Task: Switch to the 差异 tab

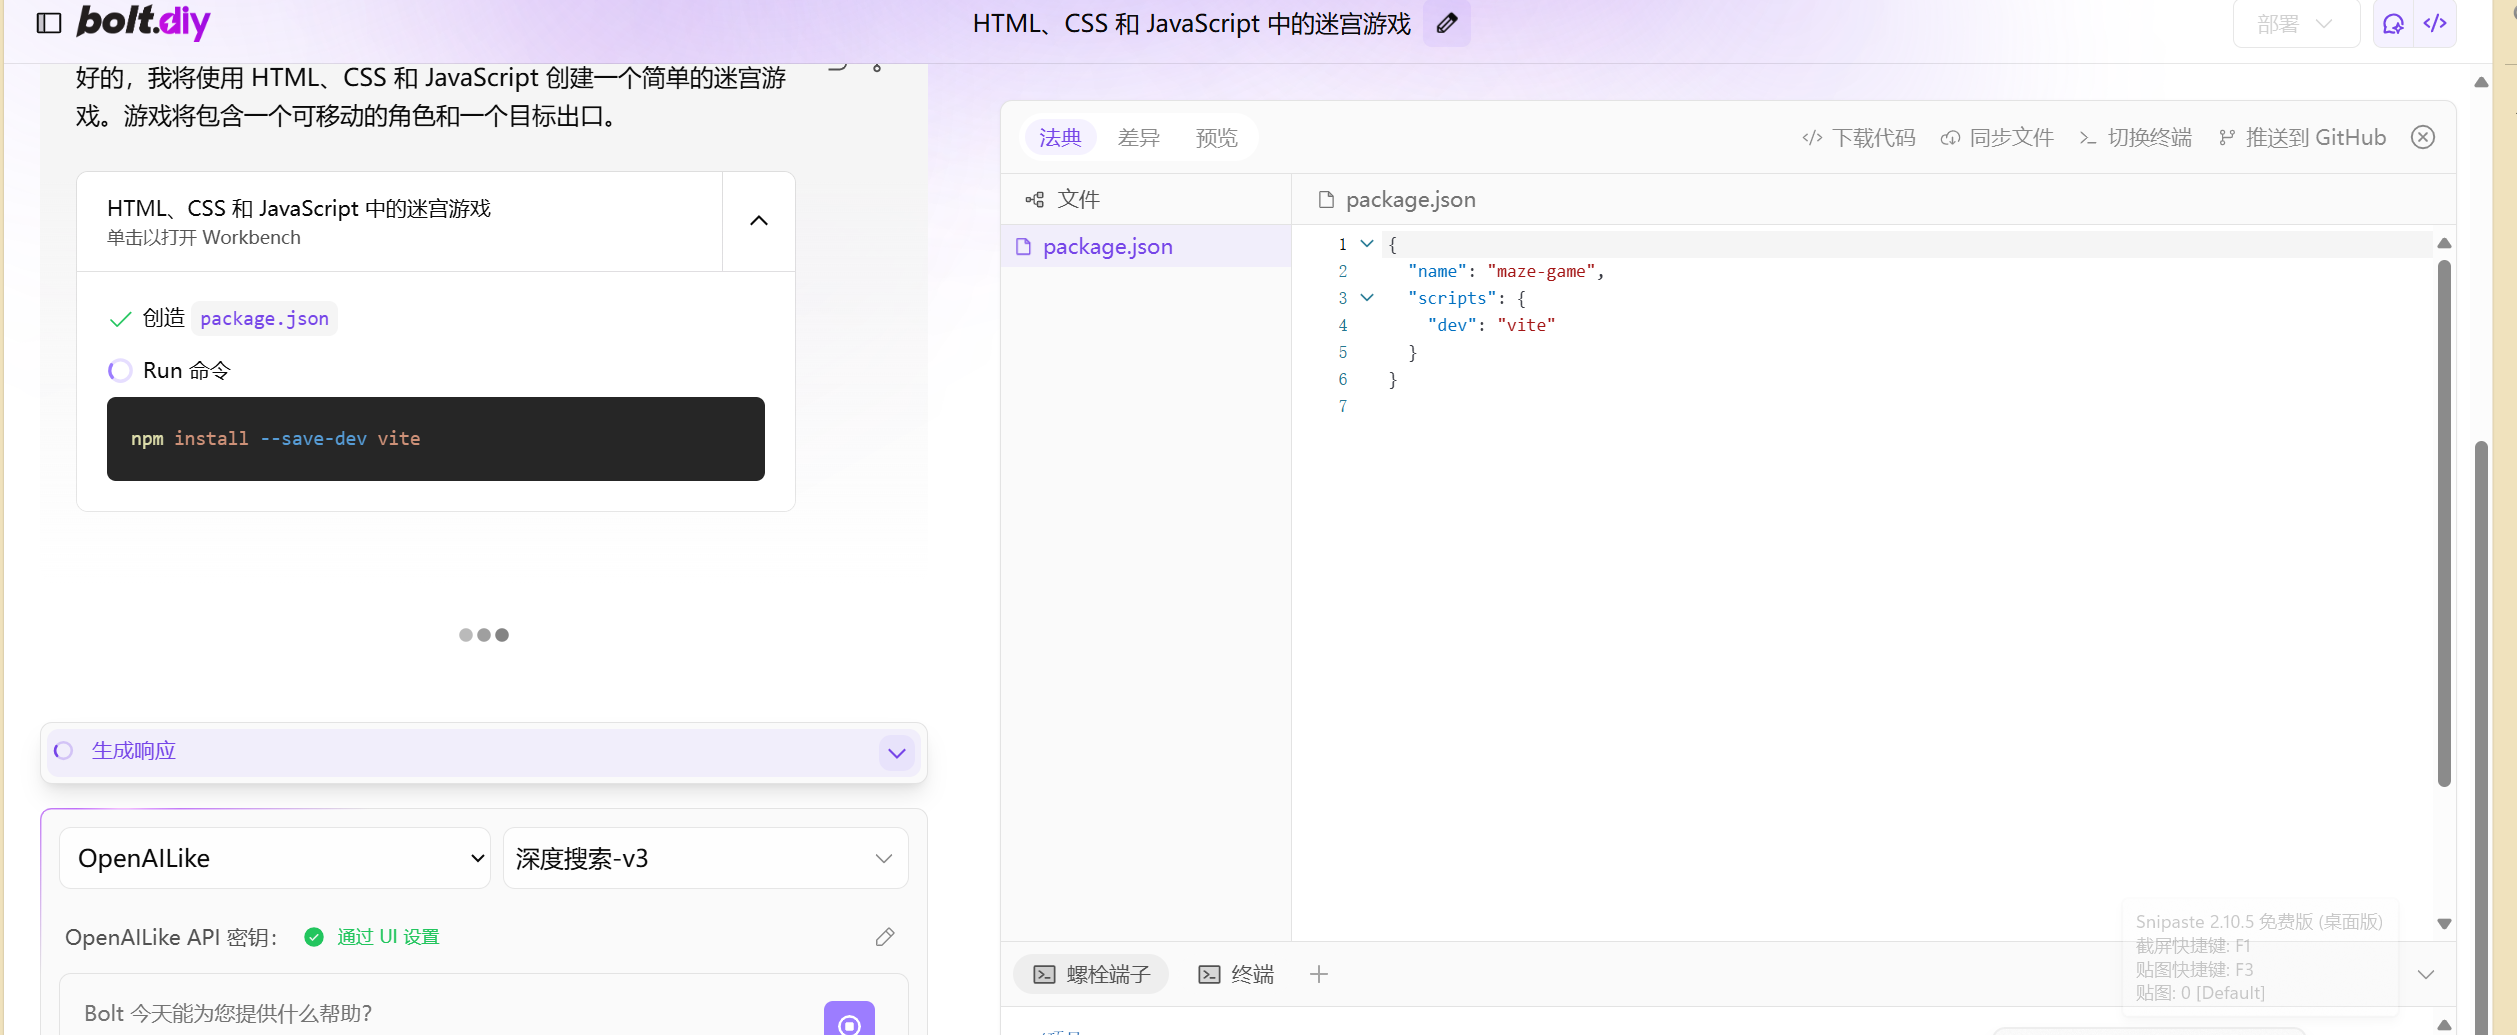Action: tap(1139, 137)
